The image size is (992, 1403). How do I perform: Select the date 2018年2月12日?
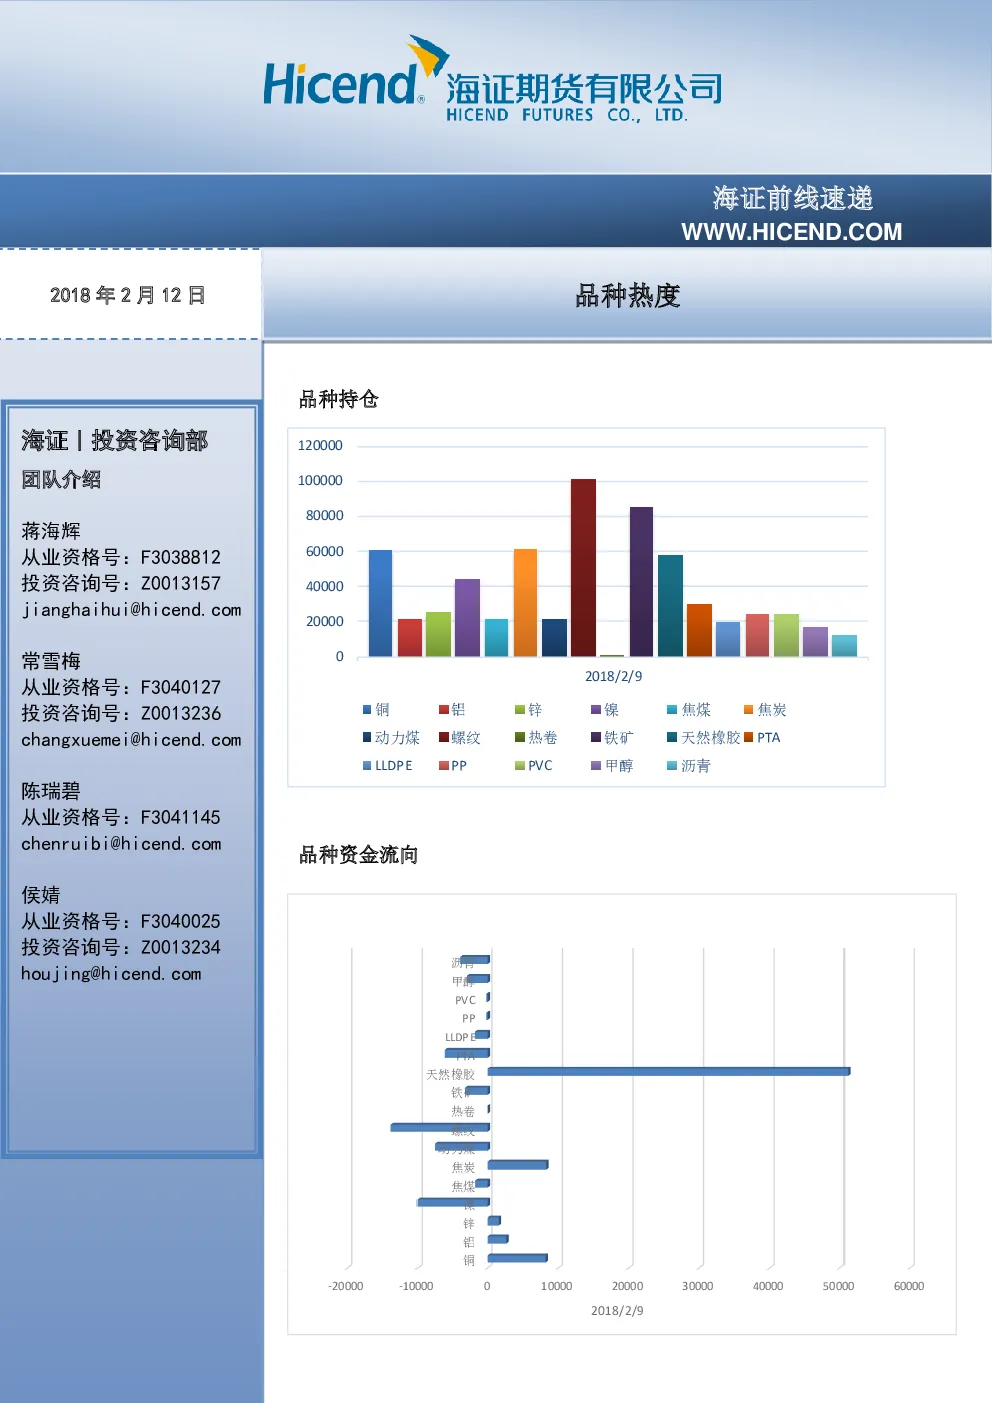point(128,295)
